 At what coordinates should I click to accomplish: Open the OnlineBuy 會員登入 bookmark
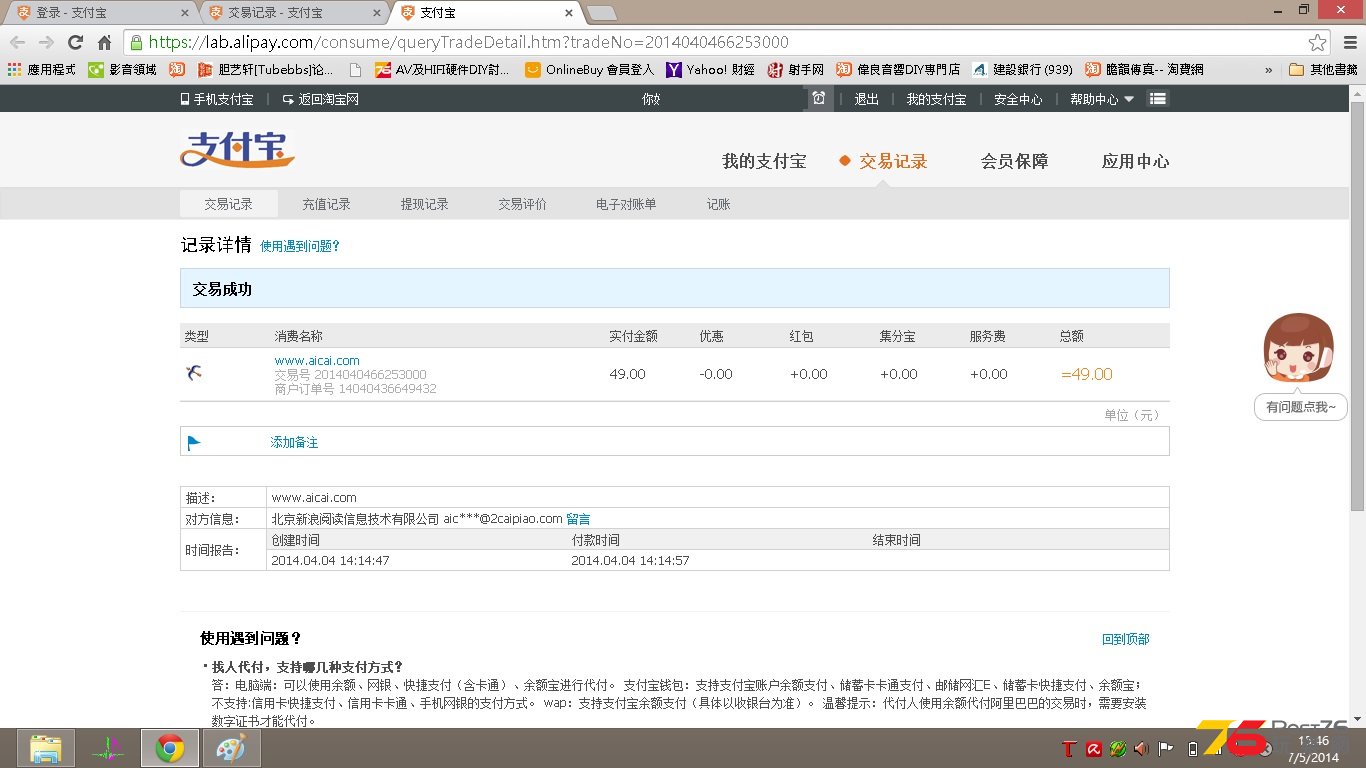[x=589, y=69]
